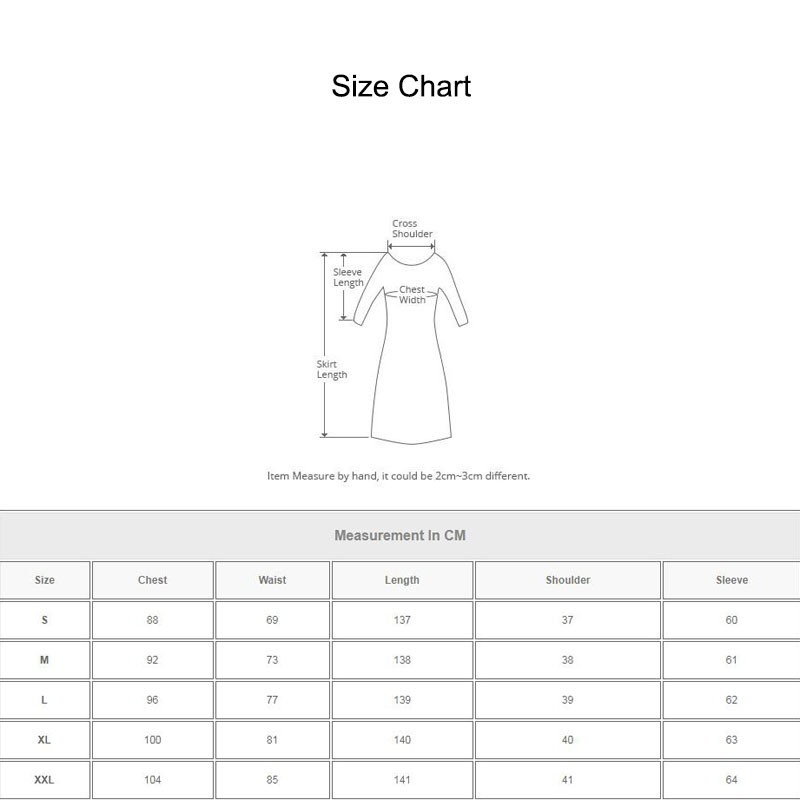800x800 pixels.
Task: Click the Sleeve column header
Action: tap(731, 580)
